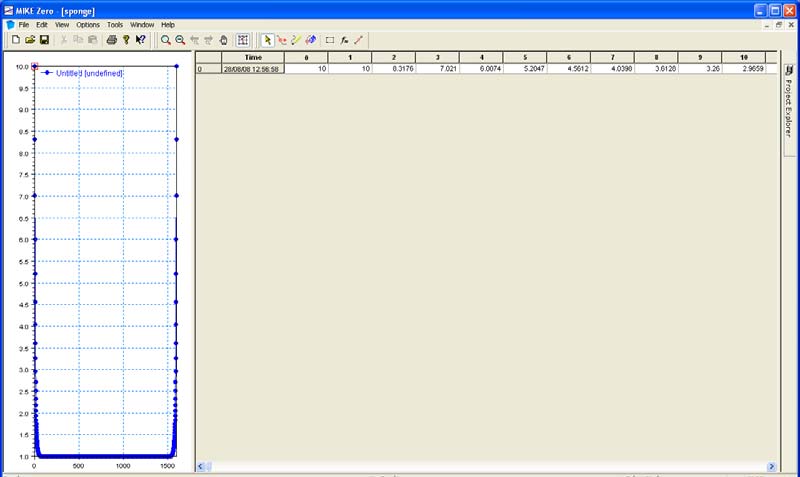Select column header 0
Screen dimensions: 800x477
(306, 58)
